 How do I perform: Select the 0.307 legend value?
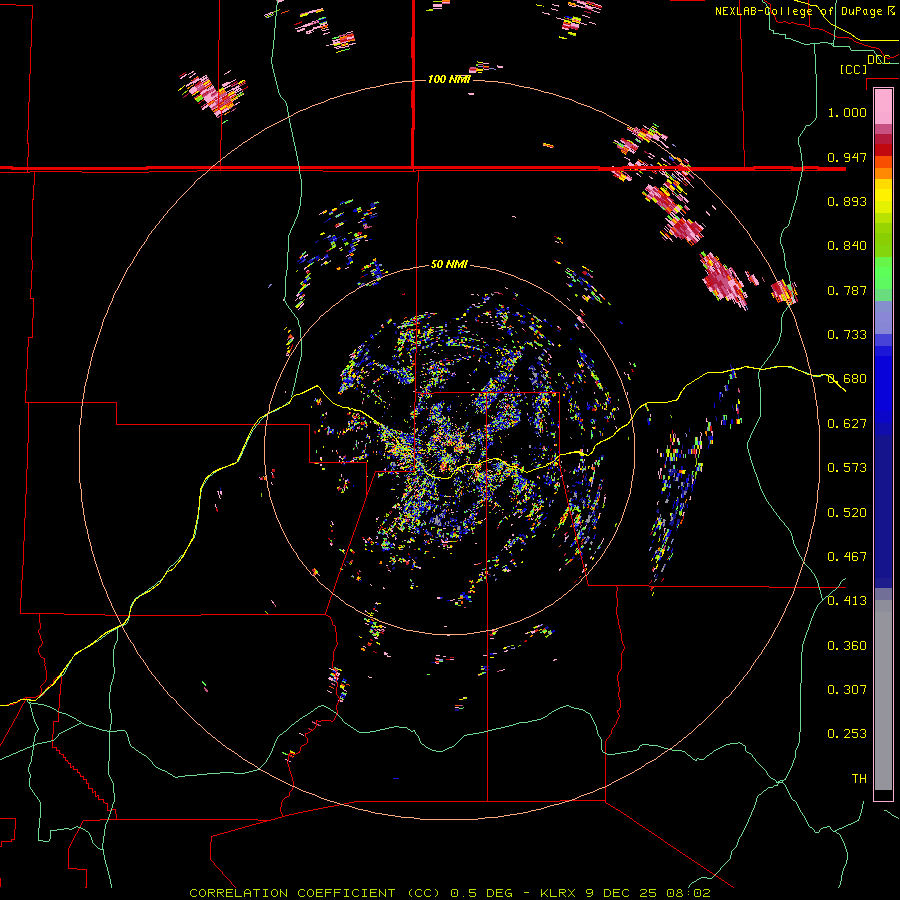[x=847, y=690]
